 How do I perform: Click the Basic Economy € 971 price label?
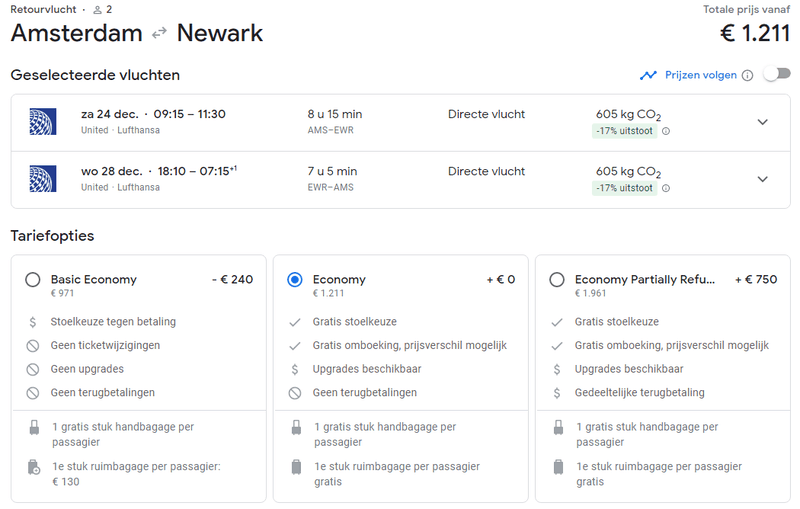point(62,294)
